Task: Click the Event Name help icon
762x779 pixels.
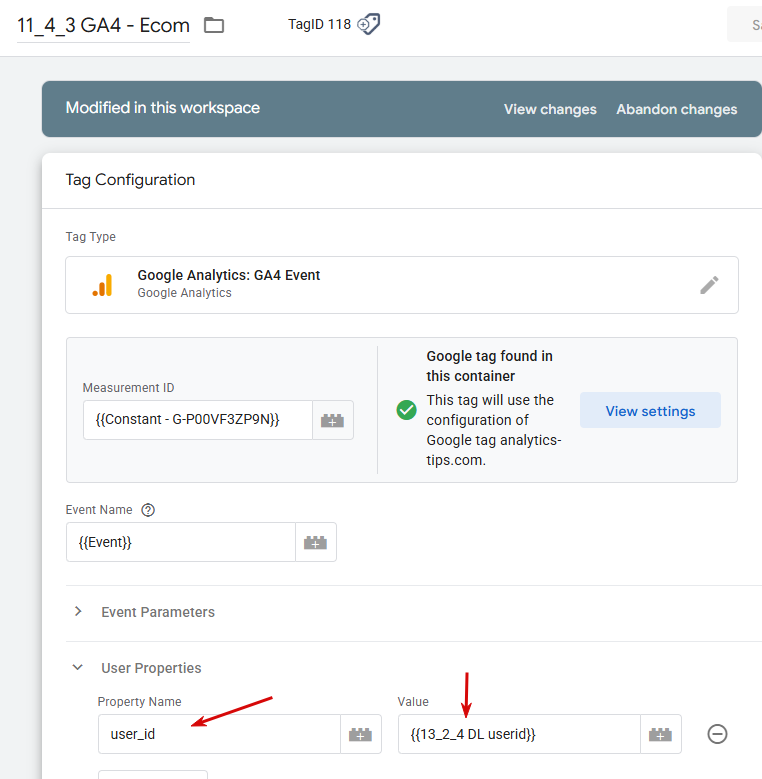Action: click(x=148, y=510)
